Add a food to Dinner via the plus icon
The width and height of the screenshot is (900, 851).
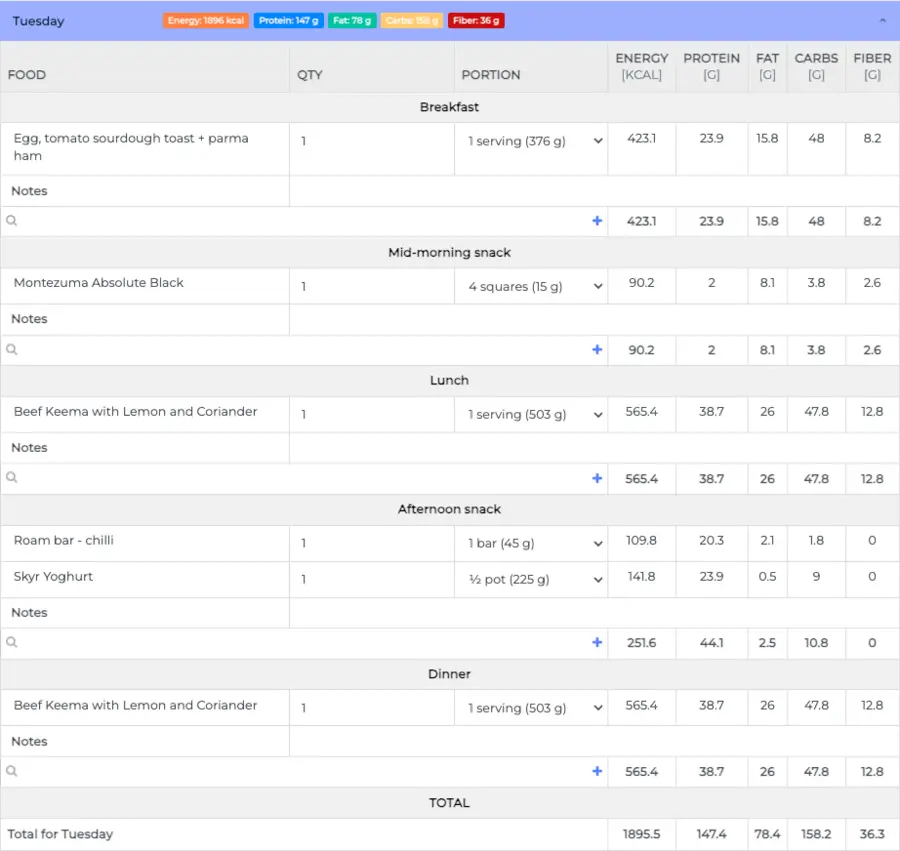(597, 771)
